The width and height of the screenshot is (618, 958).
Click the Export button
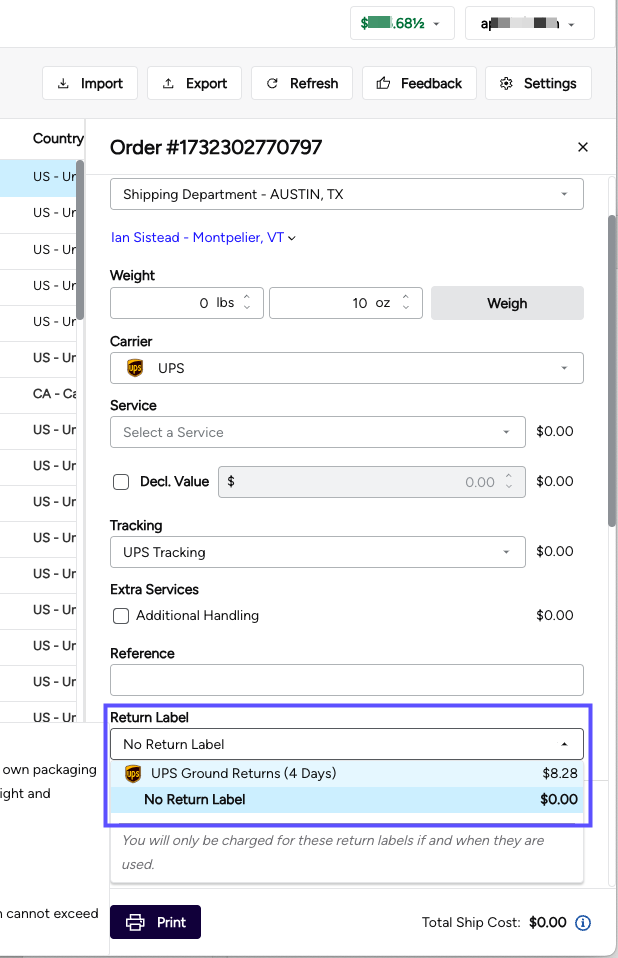click(194, 83)
